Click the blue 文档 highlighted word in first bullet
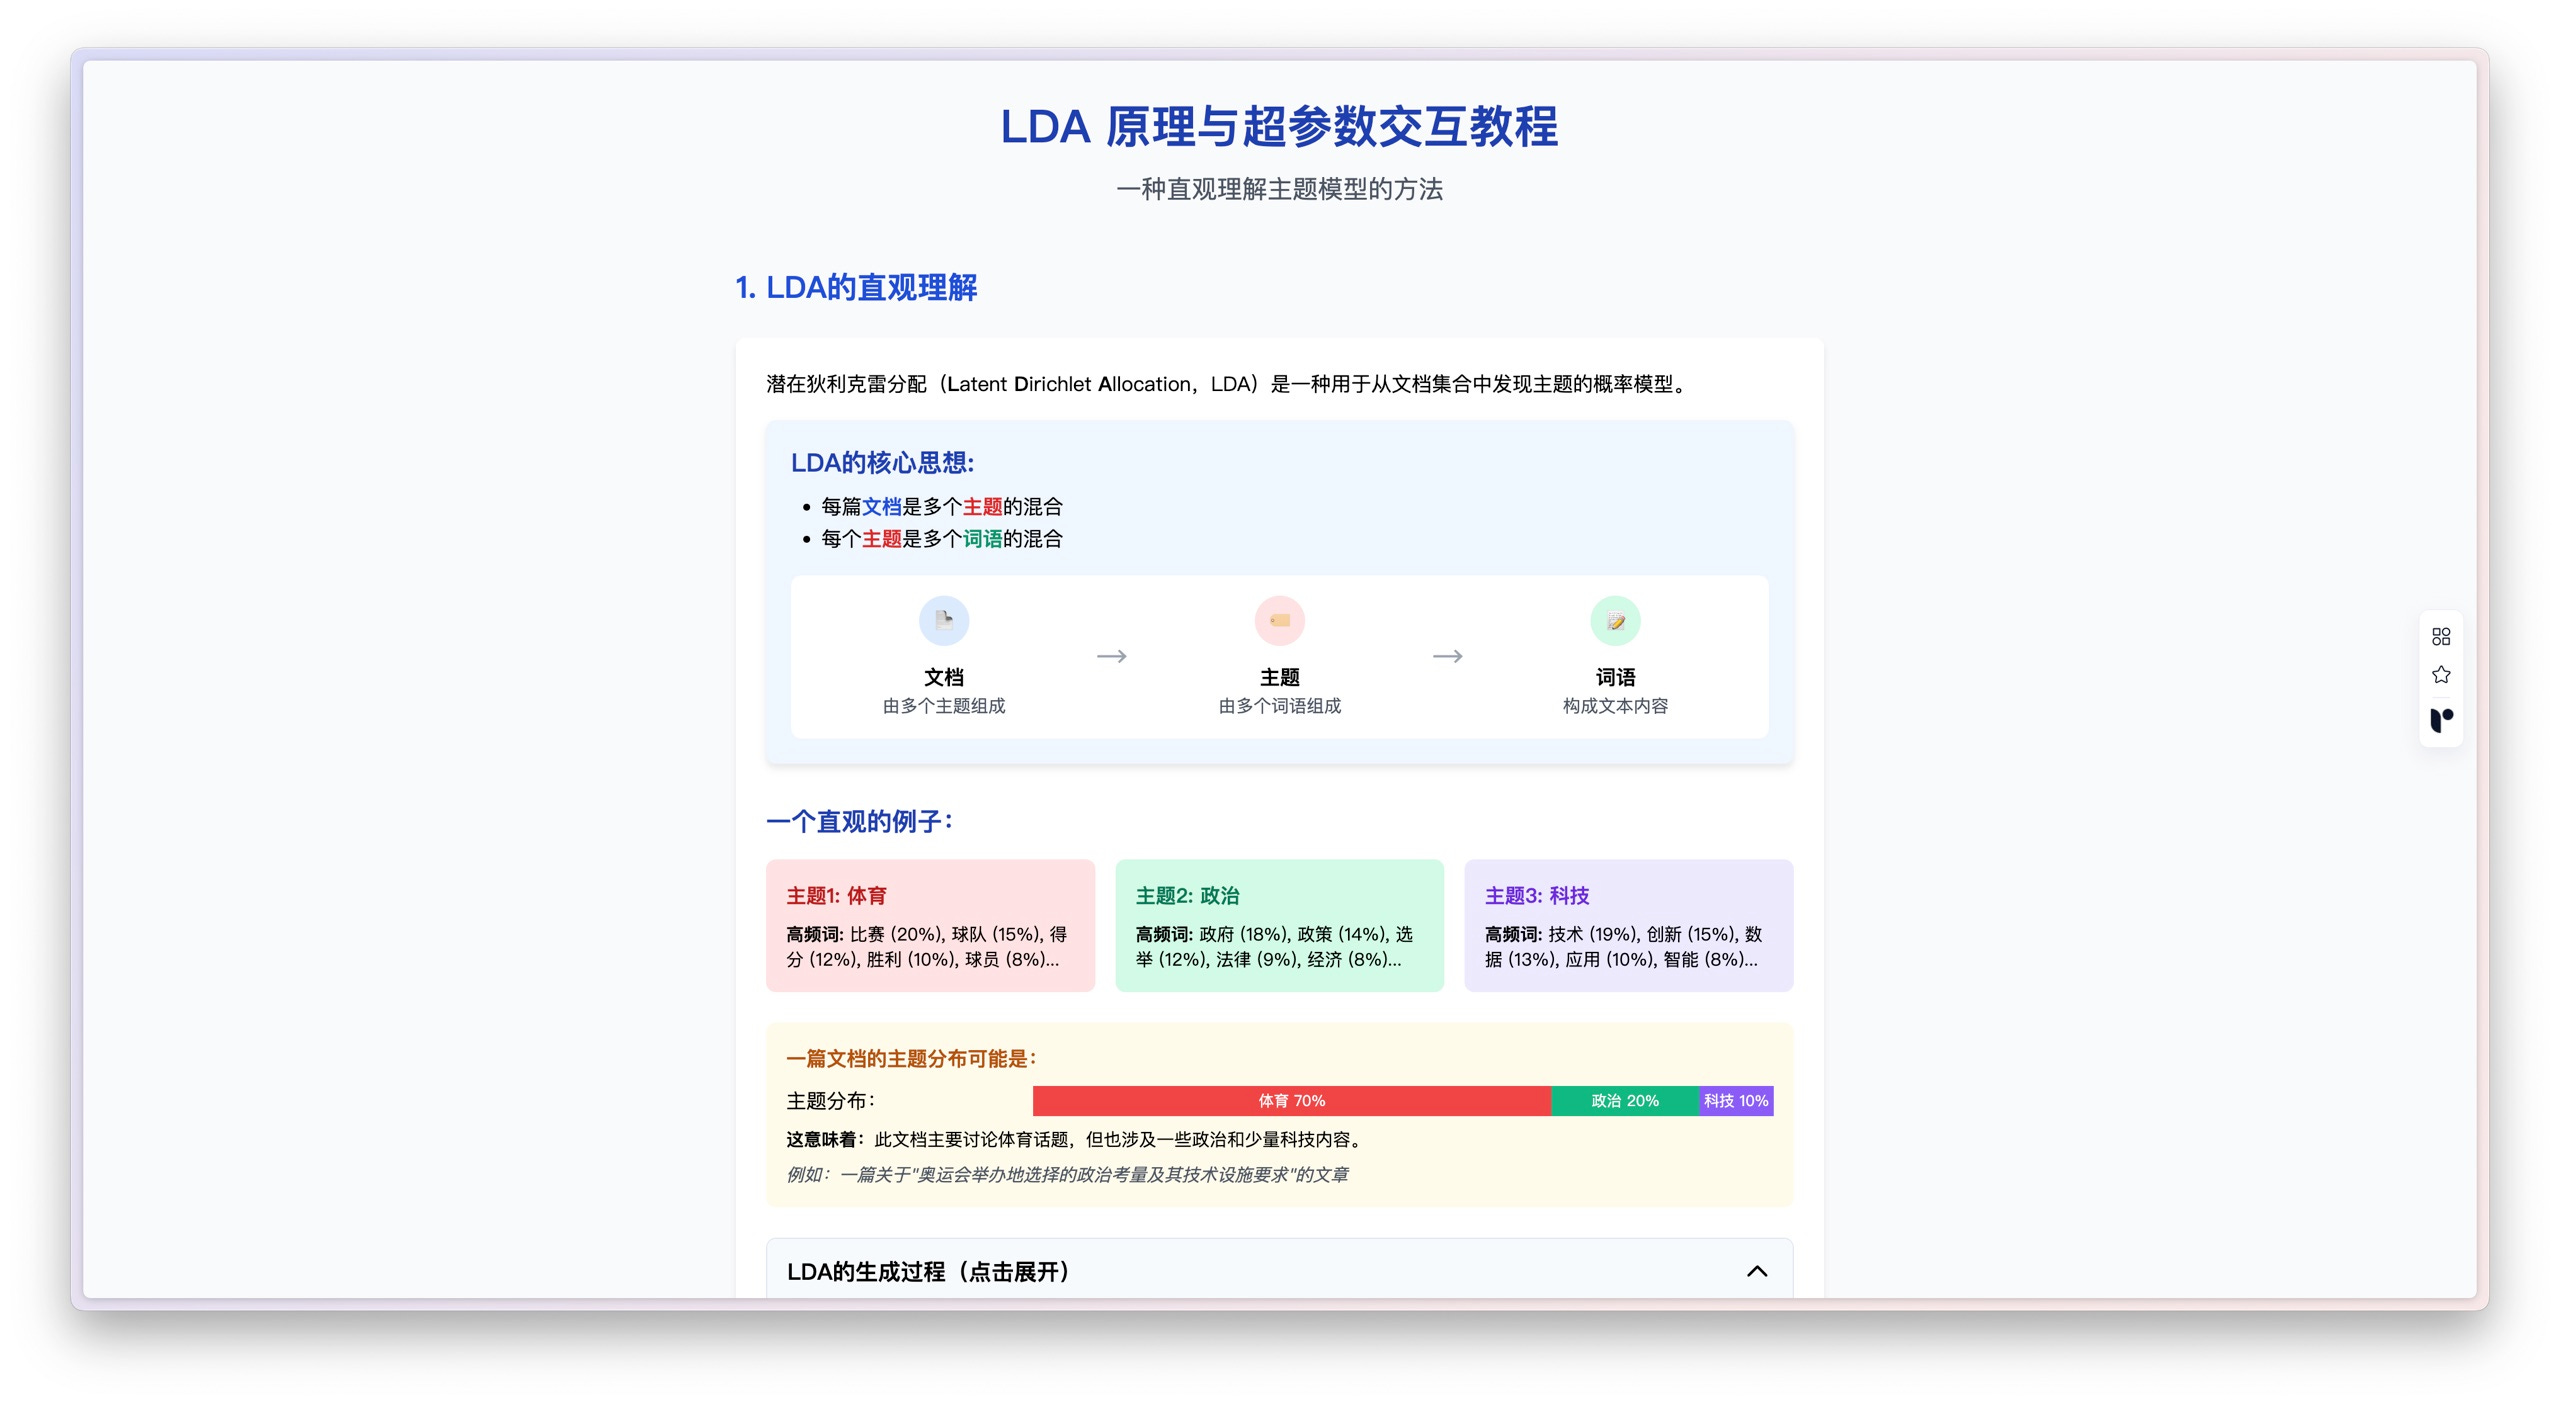Screen dimensions: 2560x1404 click(x=881, y=507)
